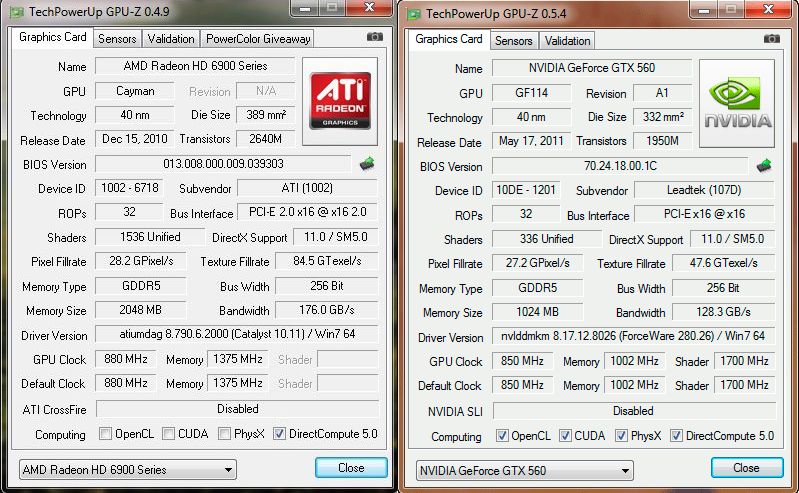Close GPU-Z 0.4.9 with the title bar X
799x493 pixels.
(369, 8)
